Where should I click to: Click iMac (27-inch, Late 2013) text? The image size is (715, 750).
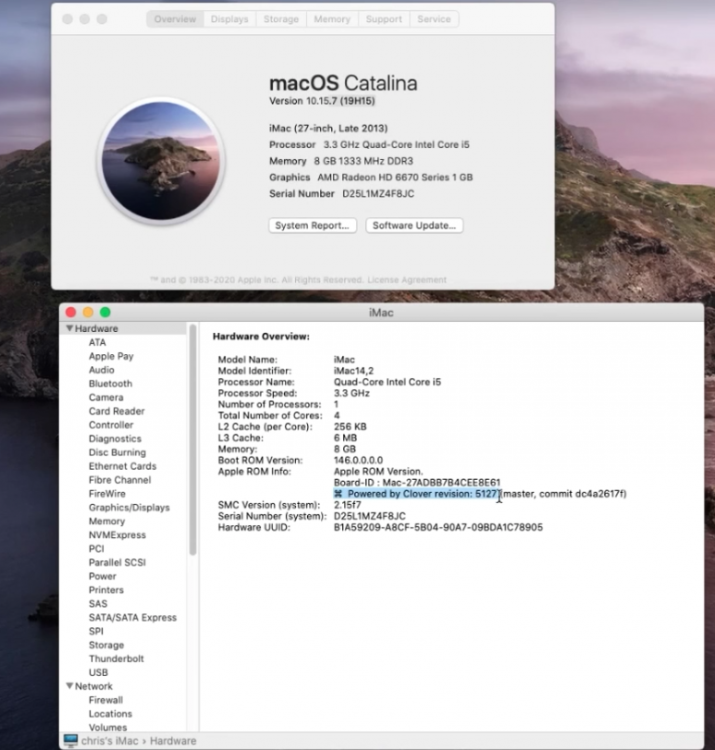point(328,128)
